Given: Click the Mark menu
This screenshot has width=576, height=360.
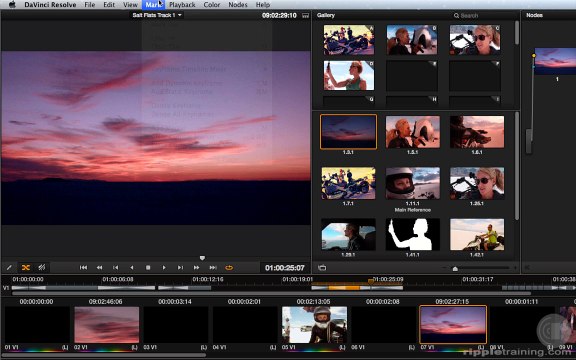Looking at the screenshot, I should (153, 4).
